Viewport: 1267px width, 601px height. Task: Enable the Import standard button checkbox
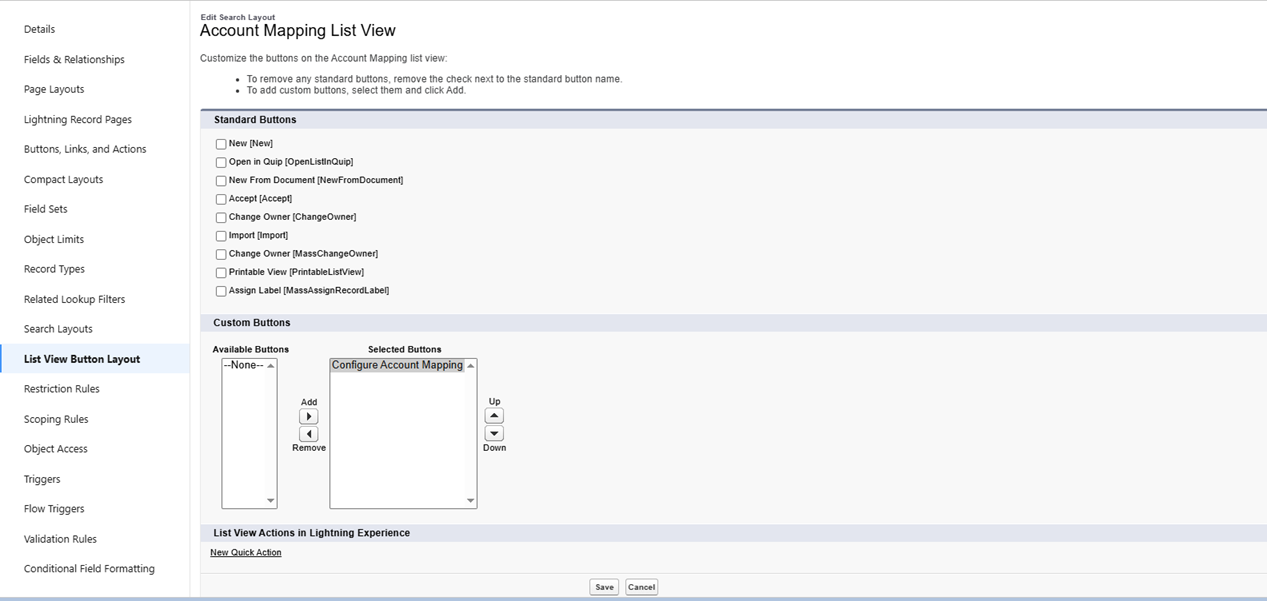221,236
